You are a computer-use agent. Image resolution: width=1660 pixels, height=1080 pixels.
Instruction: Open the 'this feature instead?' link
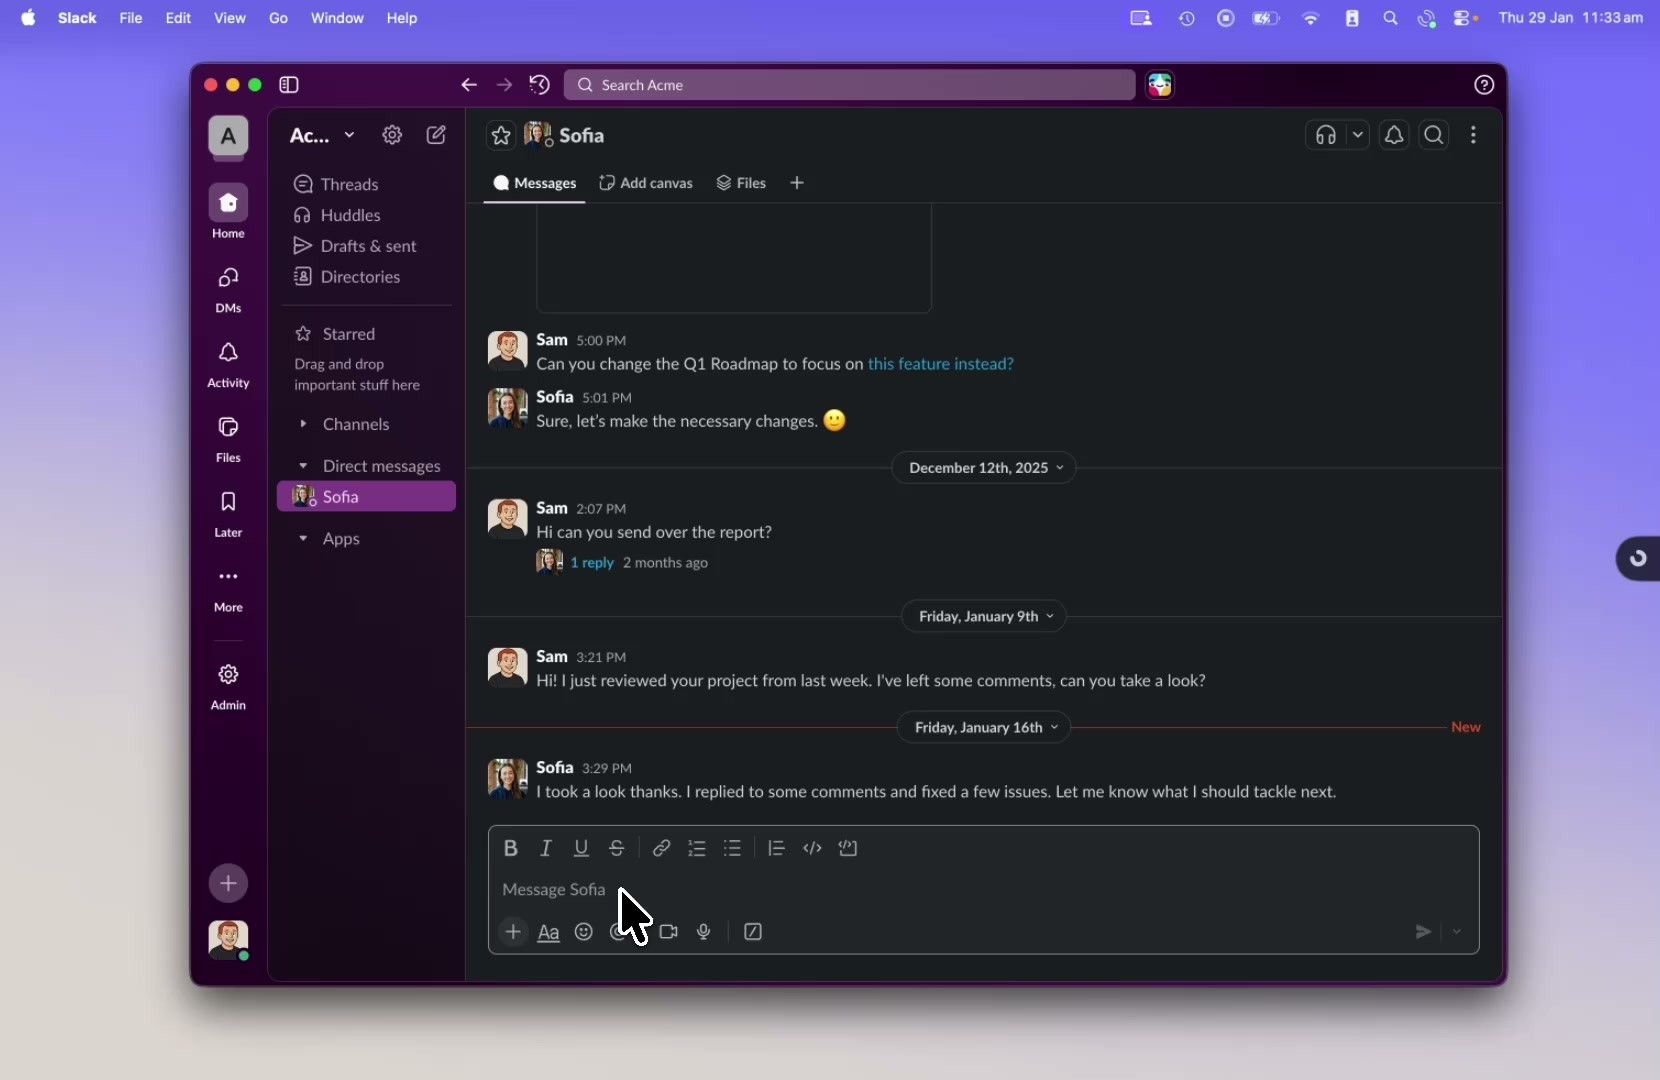click(941, 364)
